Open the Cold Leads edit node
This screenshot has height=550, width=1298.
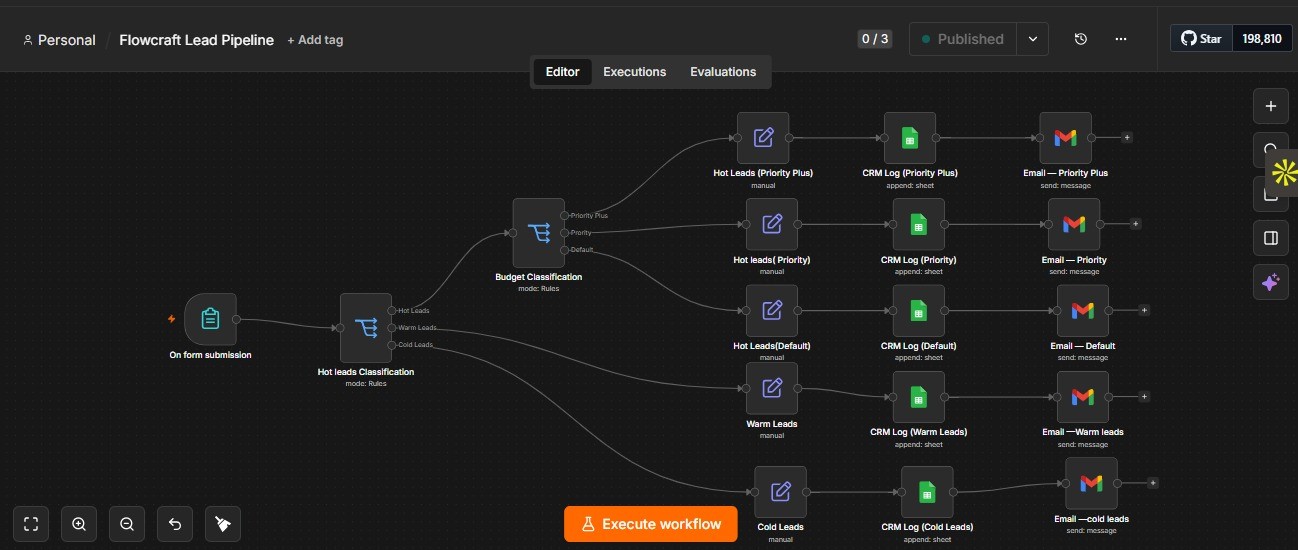click(x=780, y=492)
